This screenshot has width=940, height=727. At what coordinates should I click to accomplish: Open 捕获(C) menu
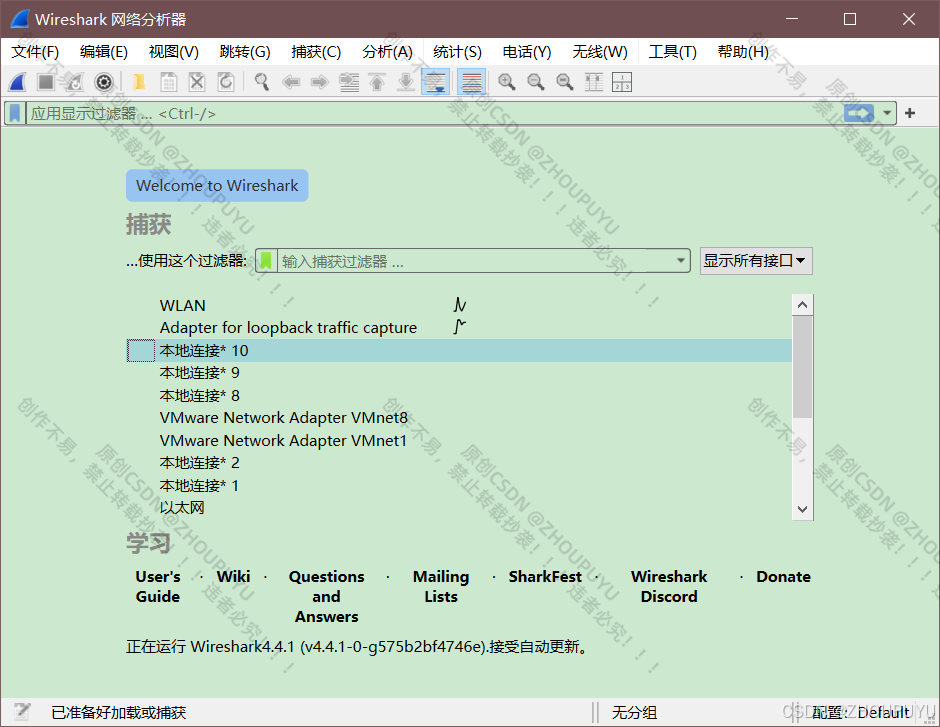(316, 52)
